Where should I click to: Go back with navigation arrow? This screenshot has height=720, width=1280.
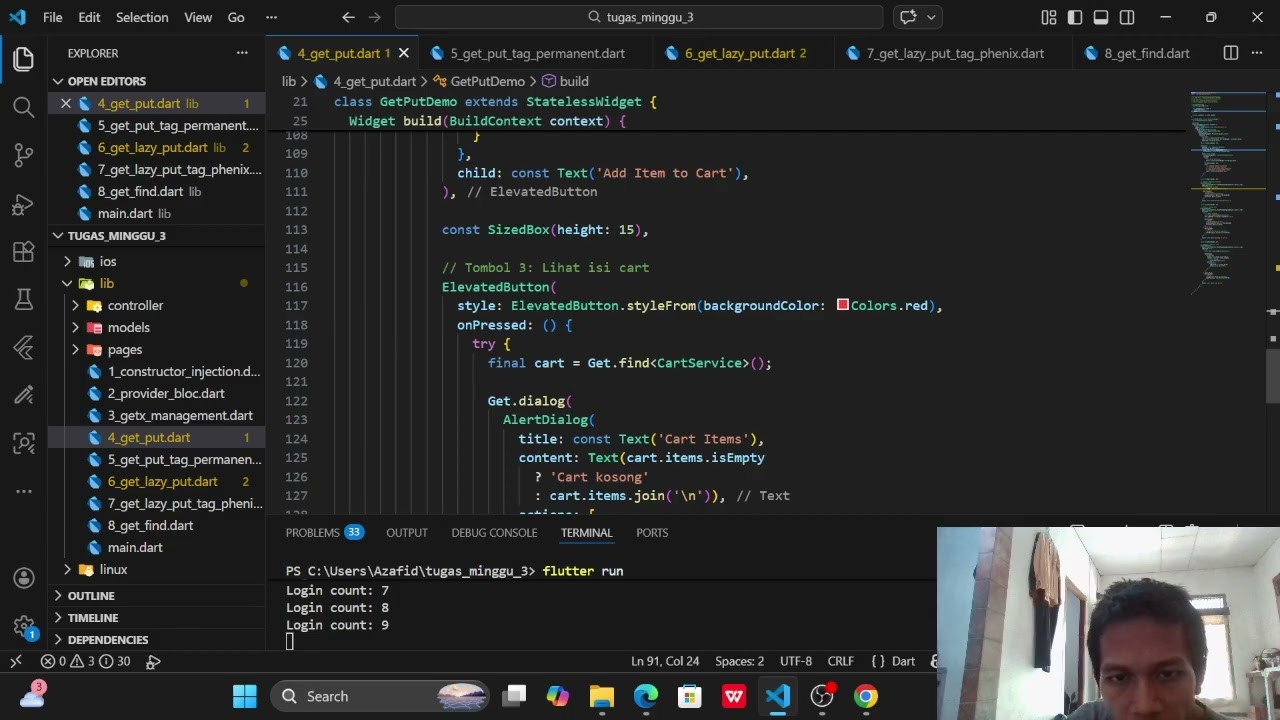[348, 17]
